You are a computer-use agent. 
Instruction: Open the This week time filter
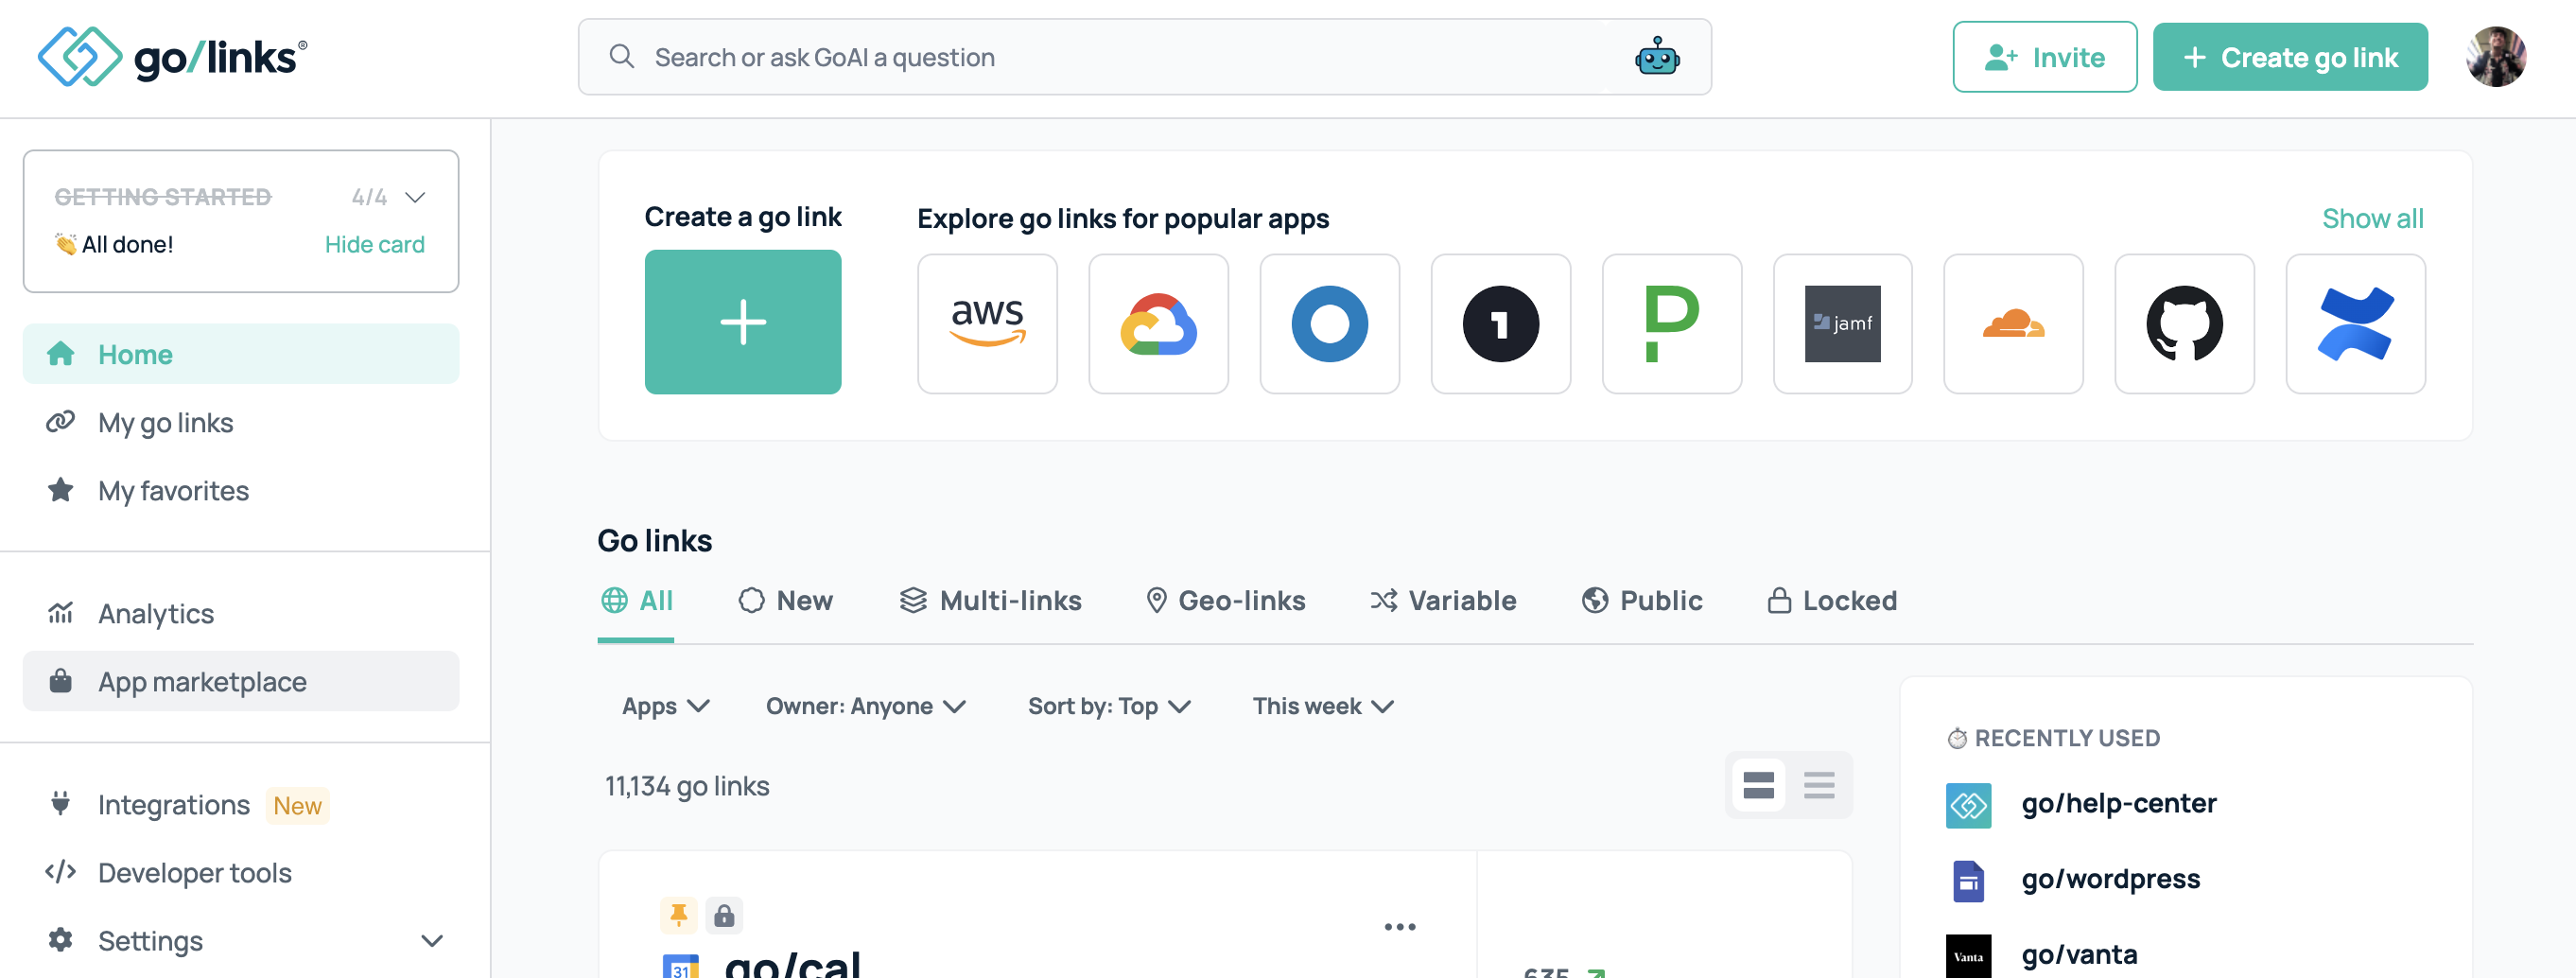(x=1322, y=706)
